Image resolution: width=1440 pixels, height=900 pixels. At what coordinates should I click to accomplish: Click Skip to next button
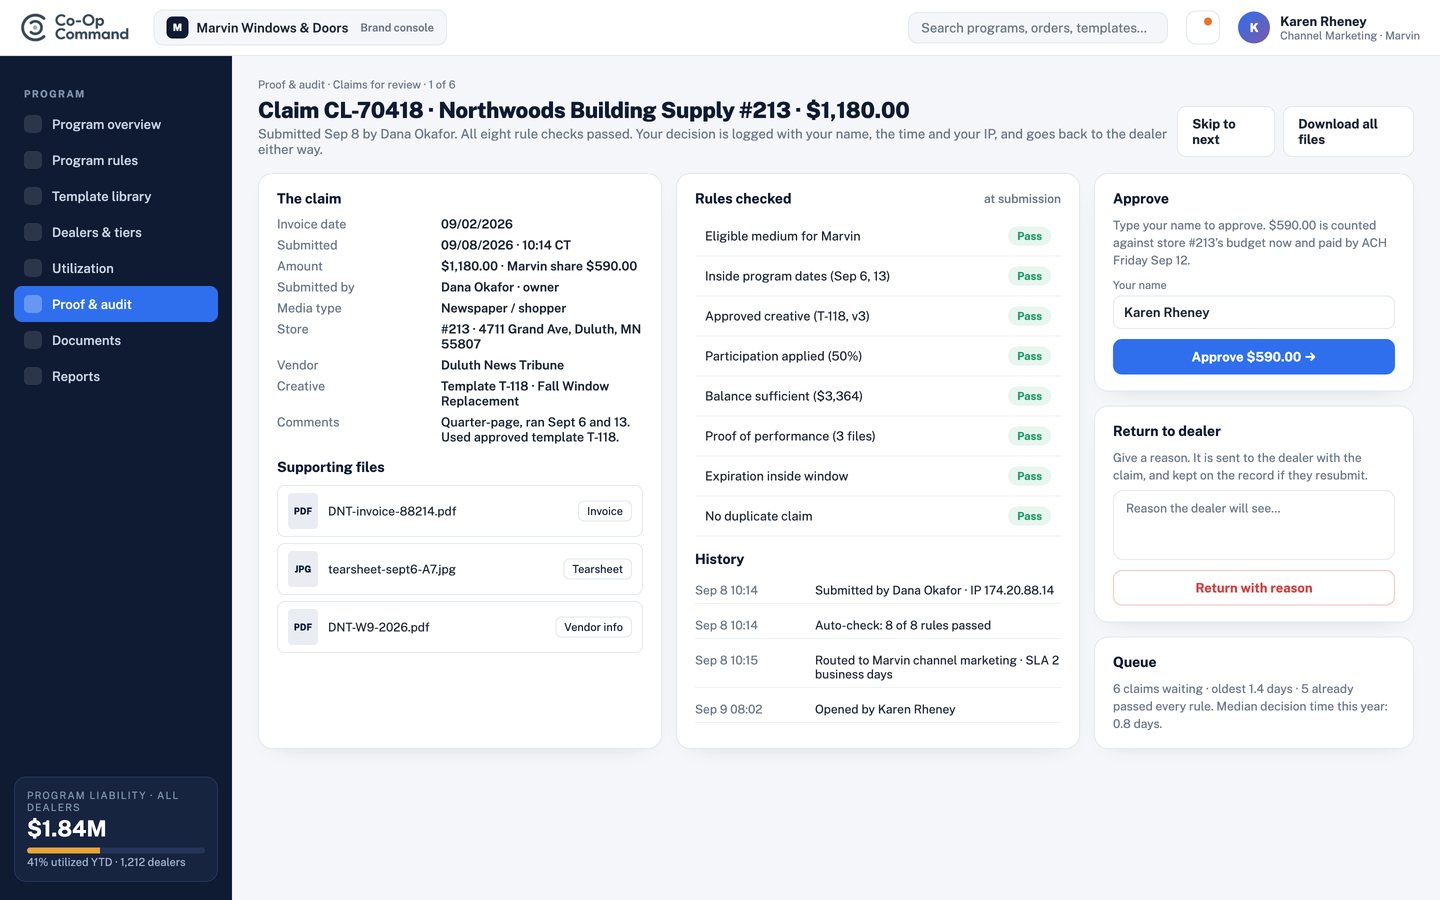pyautogui.click(x=1226, y=132)
